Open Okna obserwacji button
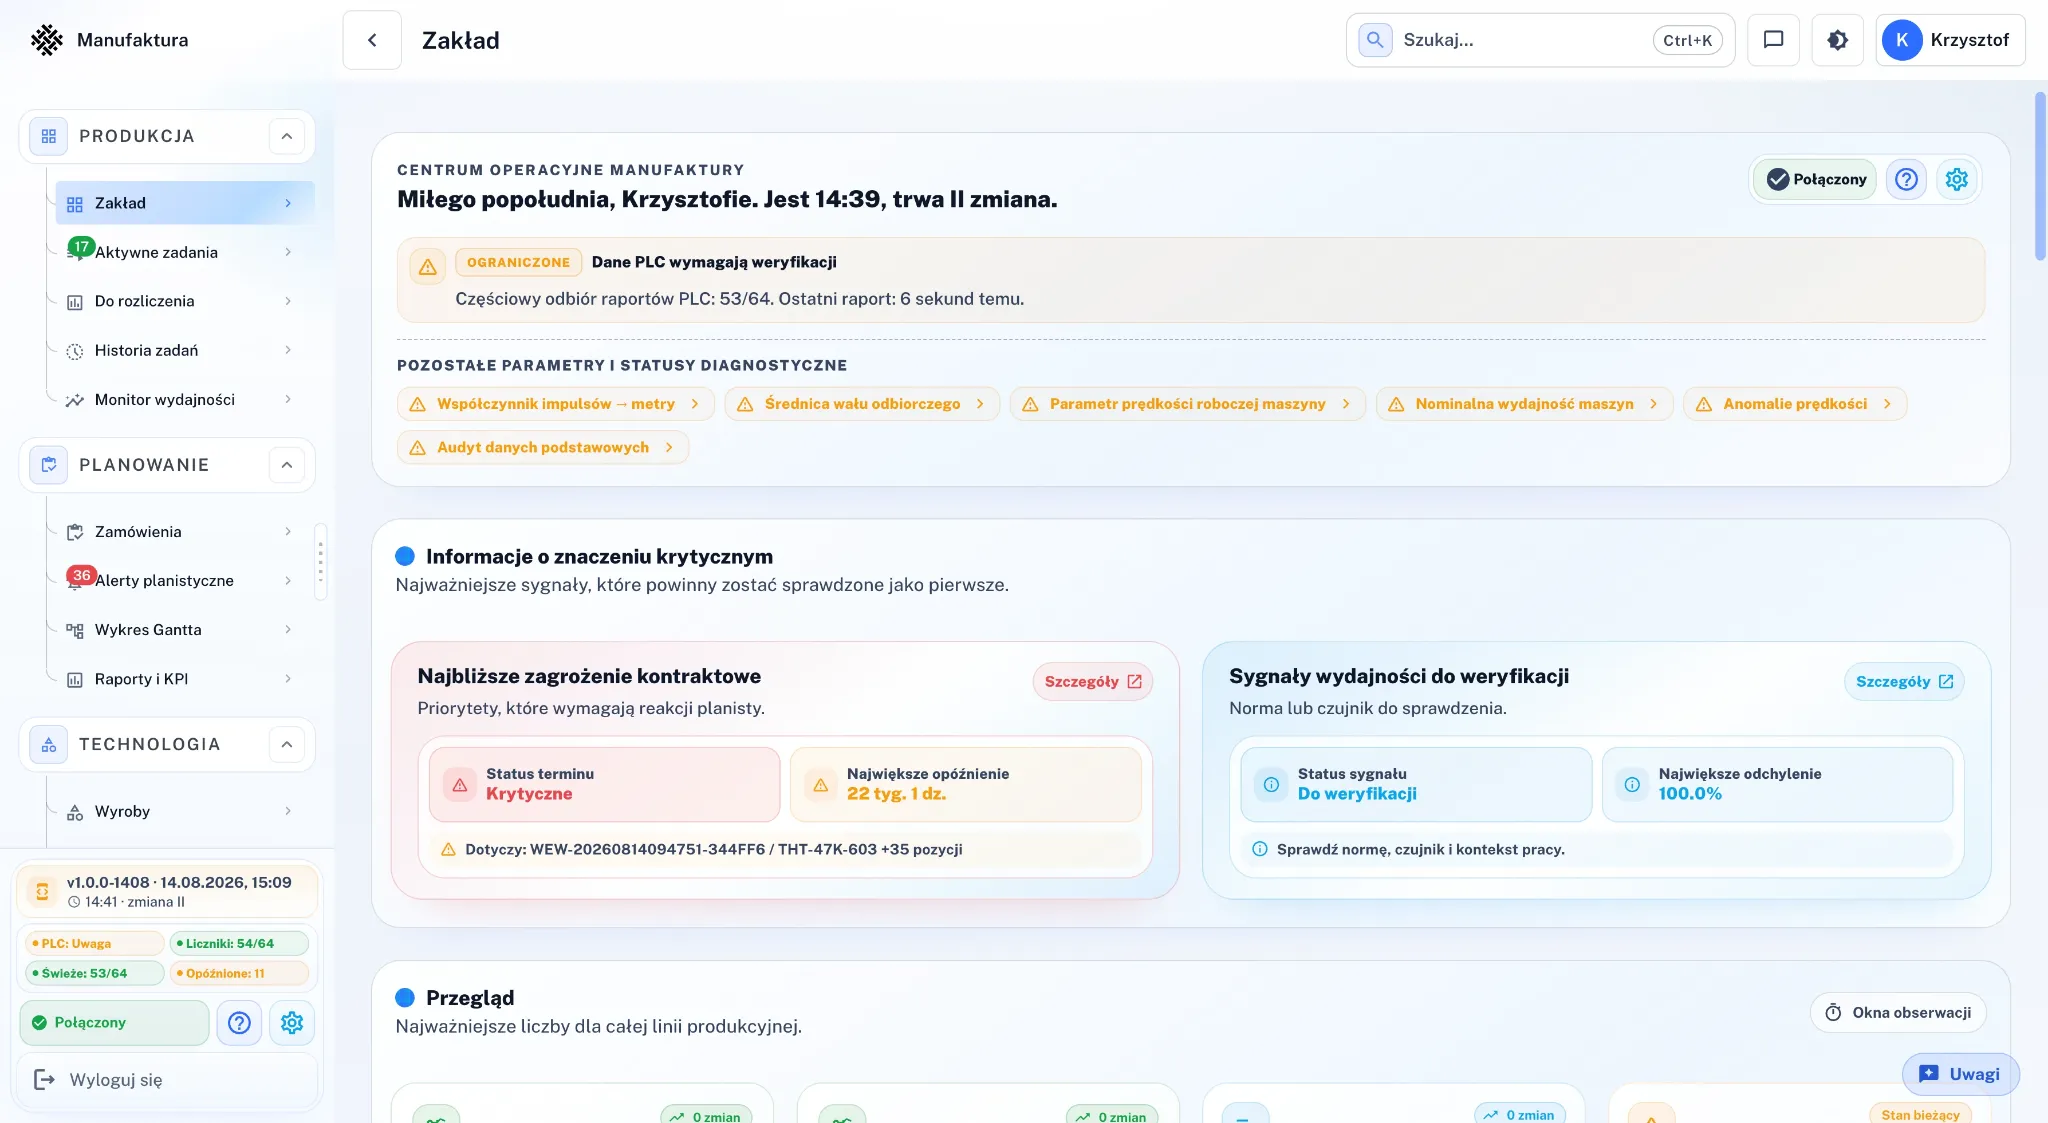This screenshot has width=2048, height=1123. click(1898, 1013)
